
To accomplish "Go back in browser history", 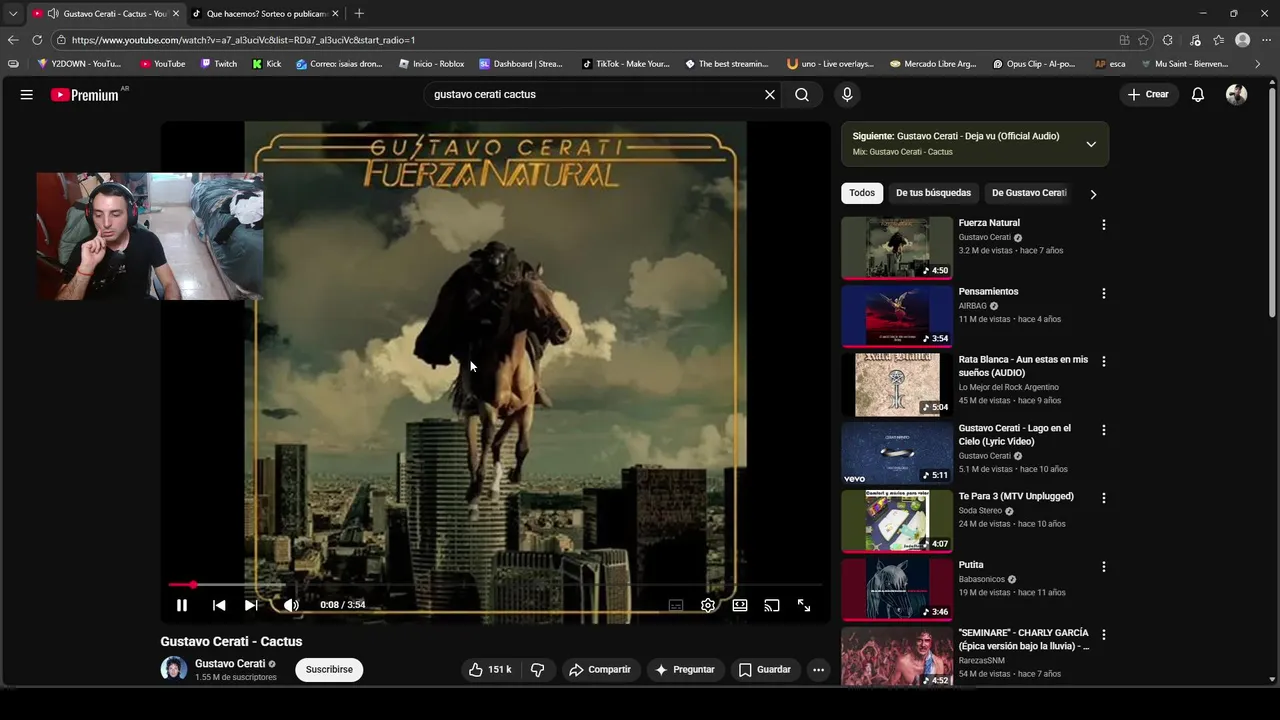I will [x=13, y=40].
